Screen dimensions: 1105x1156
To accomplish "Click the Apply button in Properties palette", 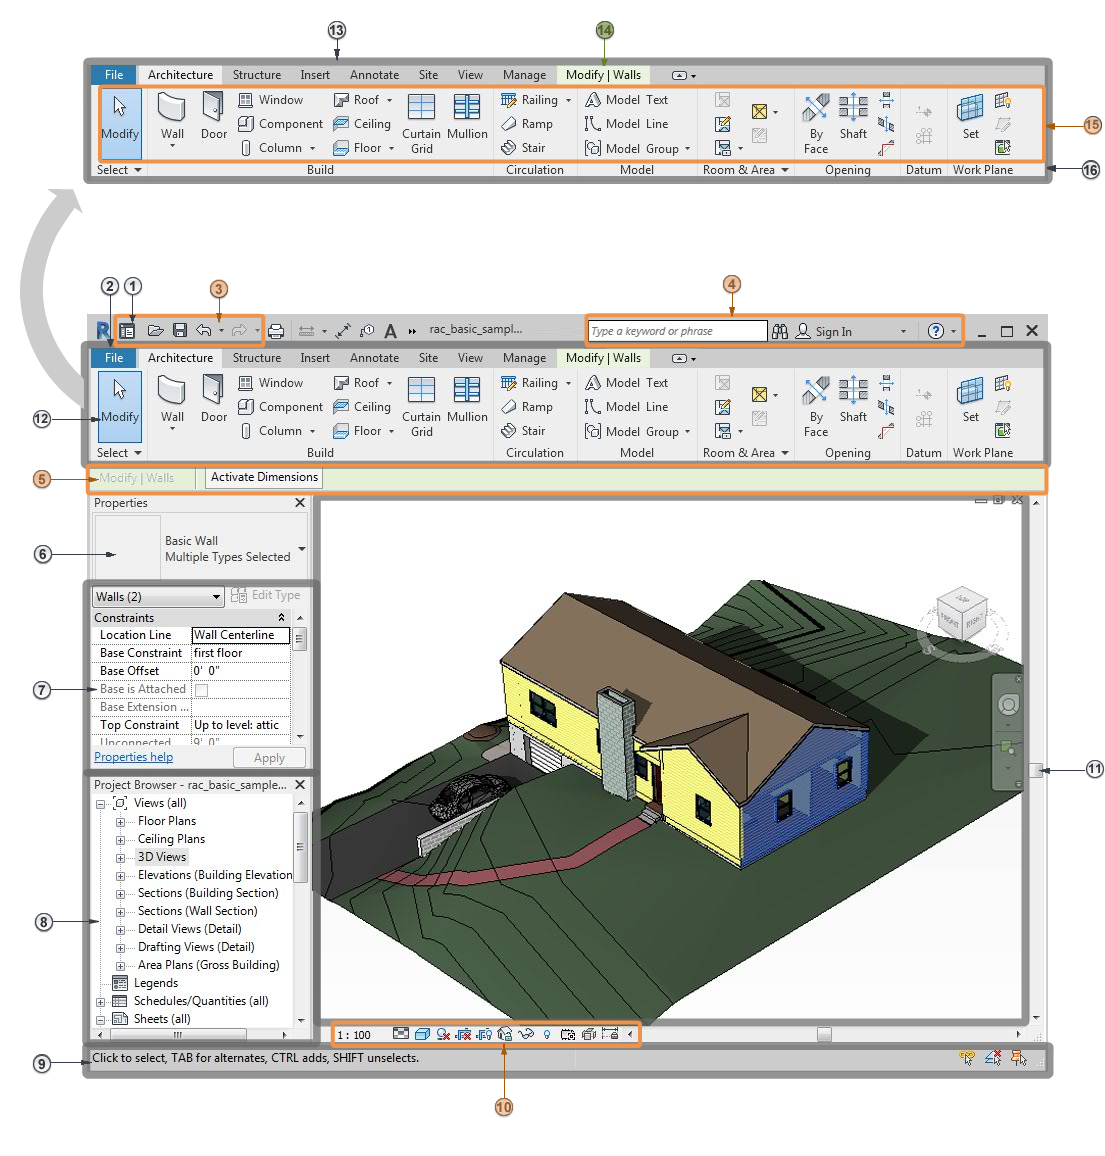I will coord(269,757).
